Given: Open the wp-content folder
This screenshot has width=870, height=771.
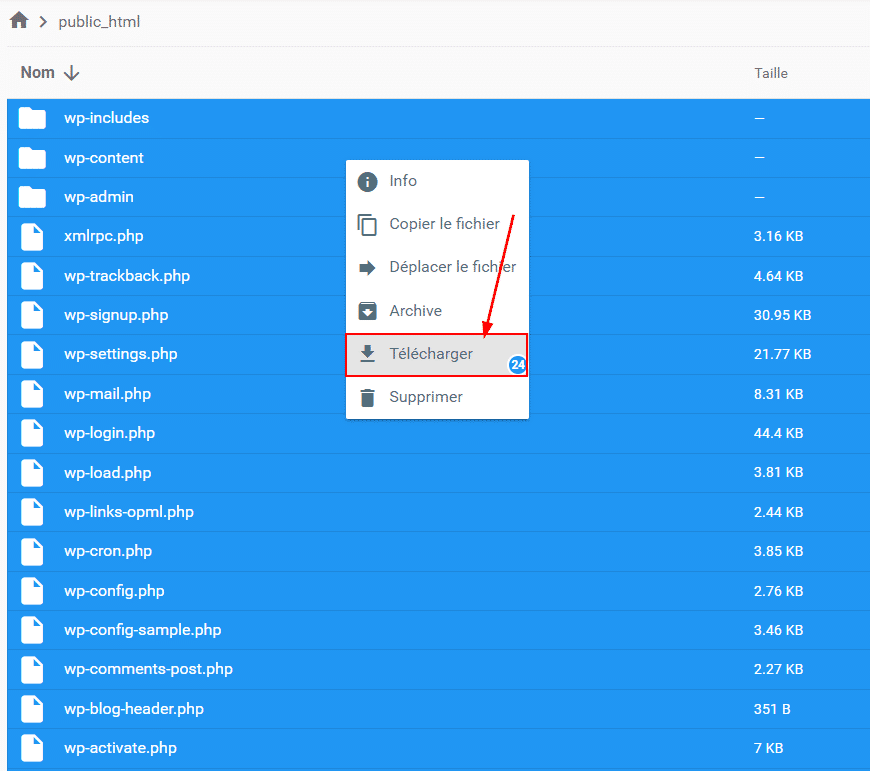Looking at the screenshot, I should point(104,158).
